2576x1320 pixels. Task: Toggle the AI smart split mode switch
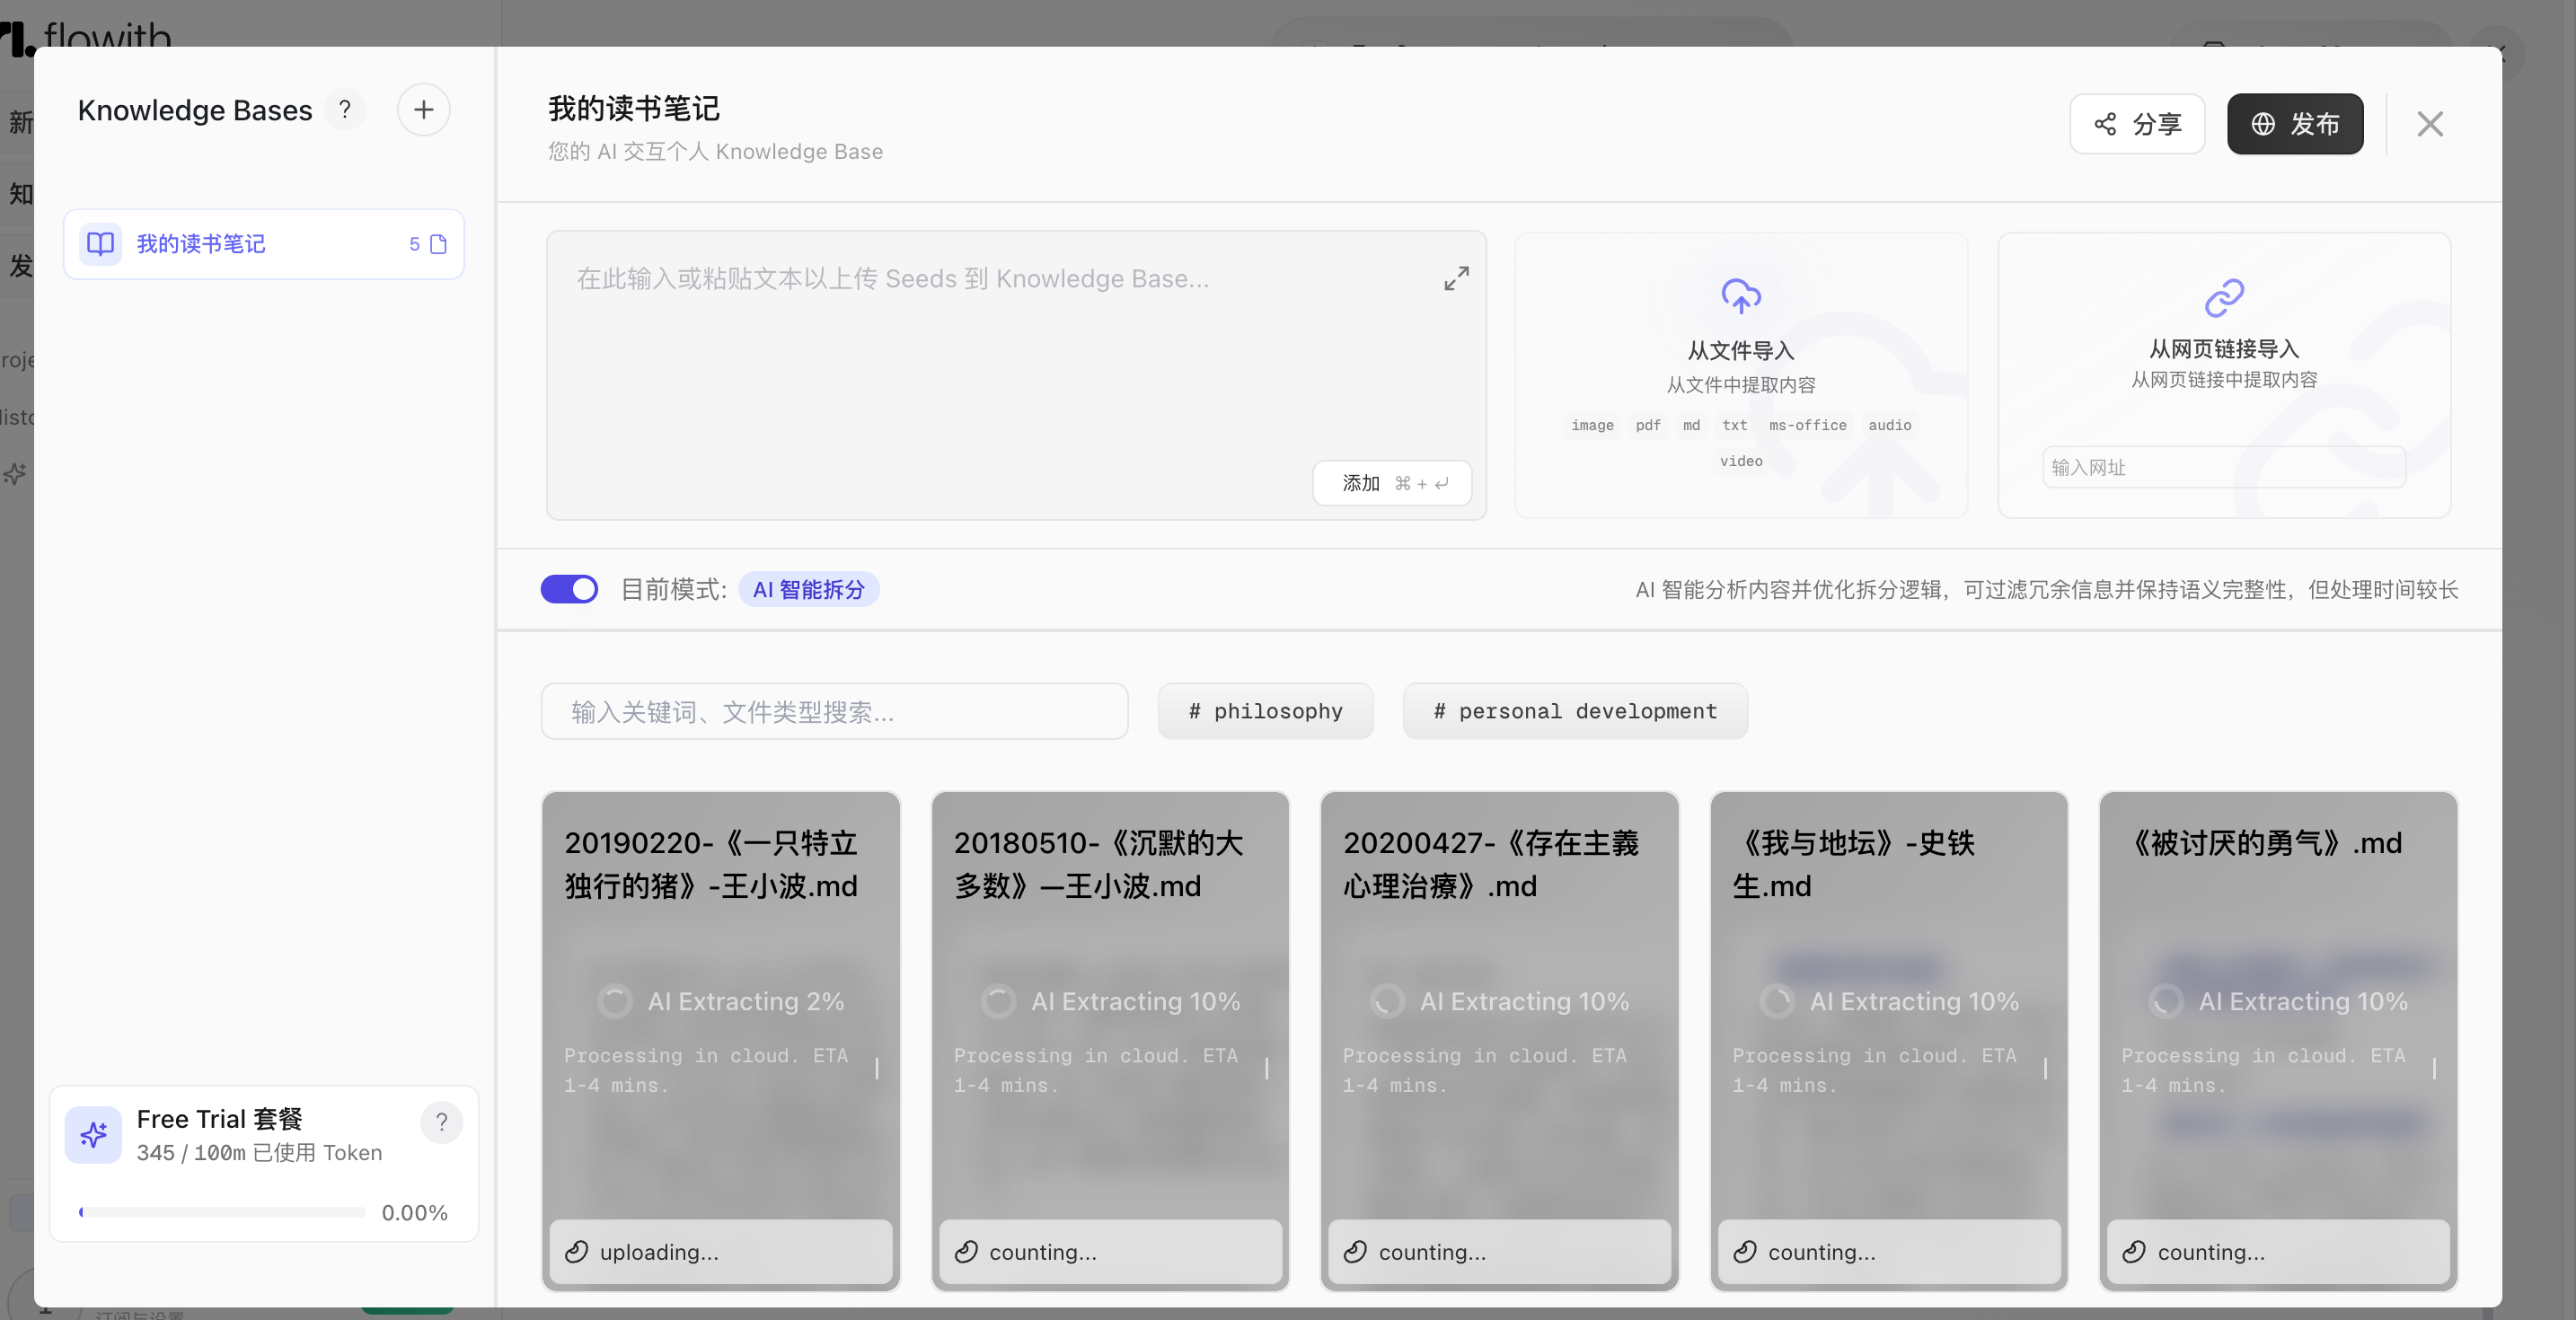pyautogui.click(x=569, y=589)
